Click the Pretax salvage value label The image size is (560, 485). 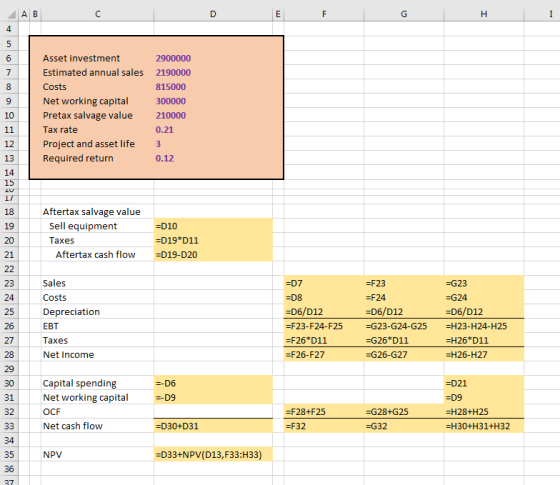click(88, 115)
